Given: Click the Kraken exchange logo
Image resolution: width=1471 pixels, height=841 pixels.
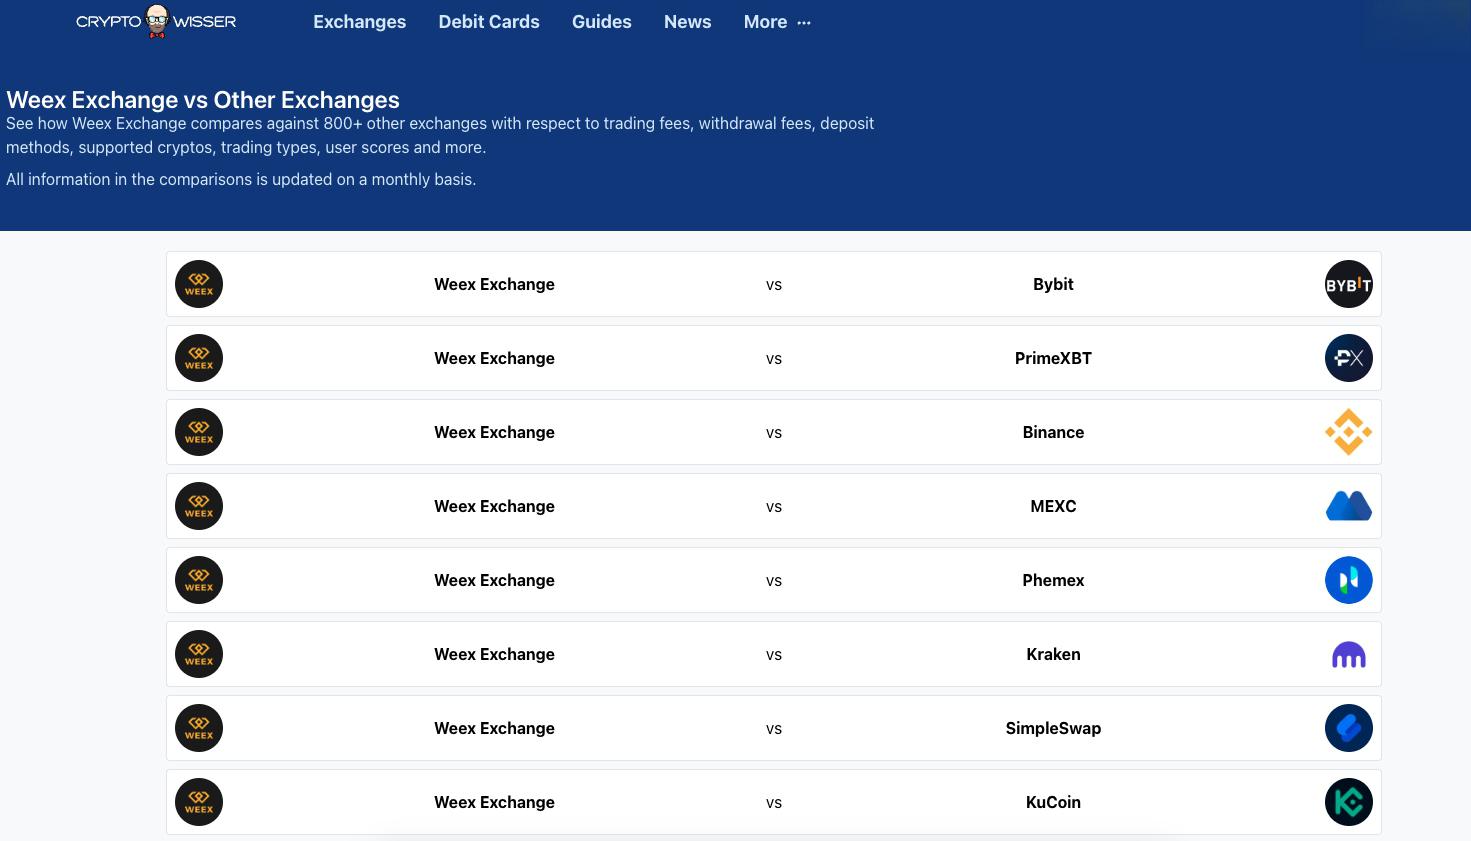Looking at the screenshot, I should click(1348, 654).
